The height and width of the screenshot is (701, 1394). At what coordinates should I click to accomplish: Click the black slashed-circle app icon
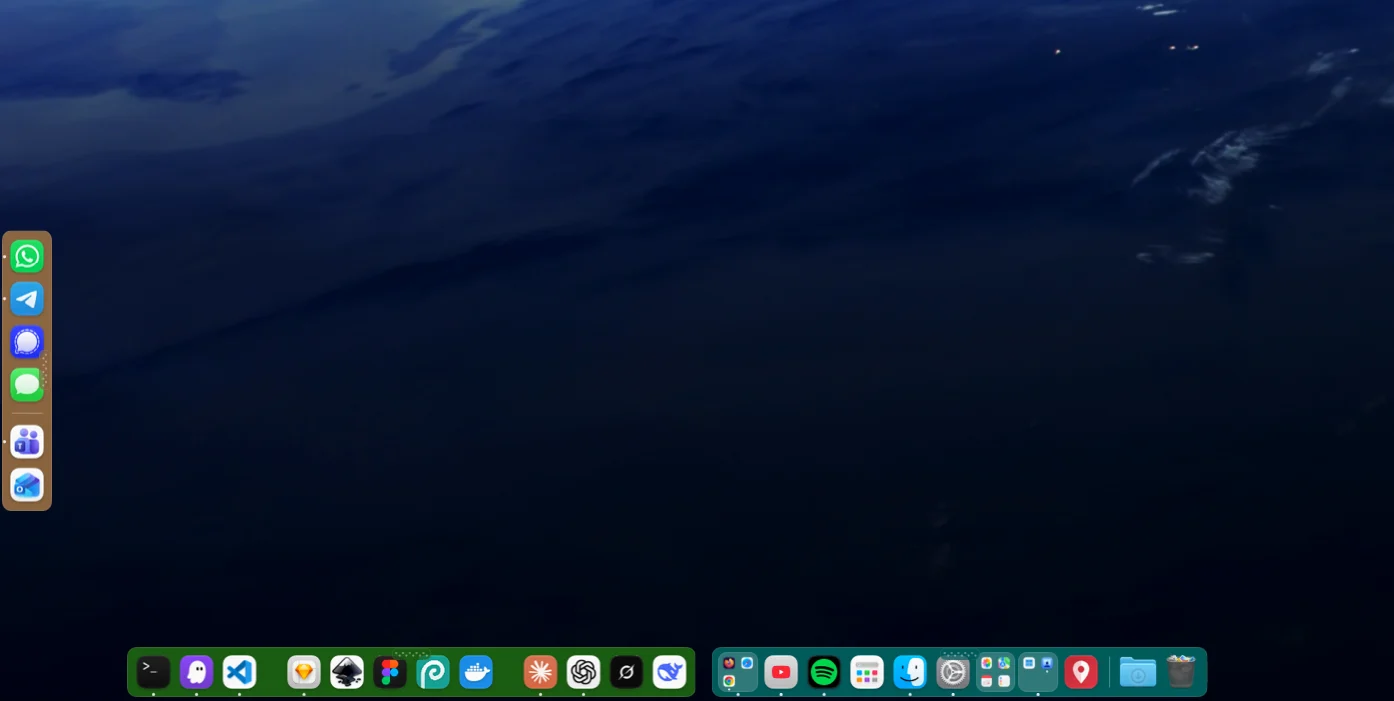click(626, 672)
